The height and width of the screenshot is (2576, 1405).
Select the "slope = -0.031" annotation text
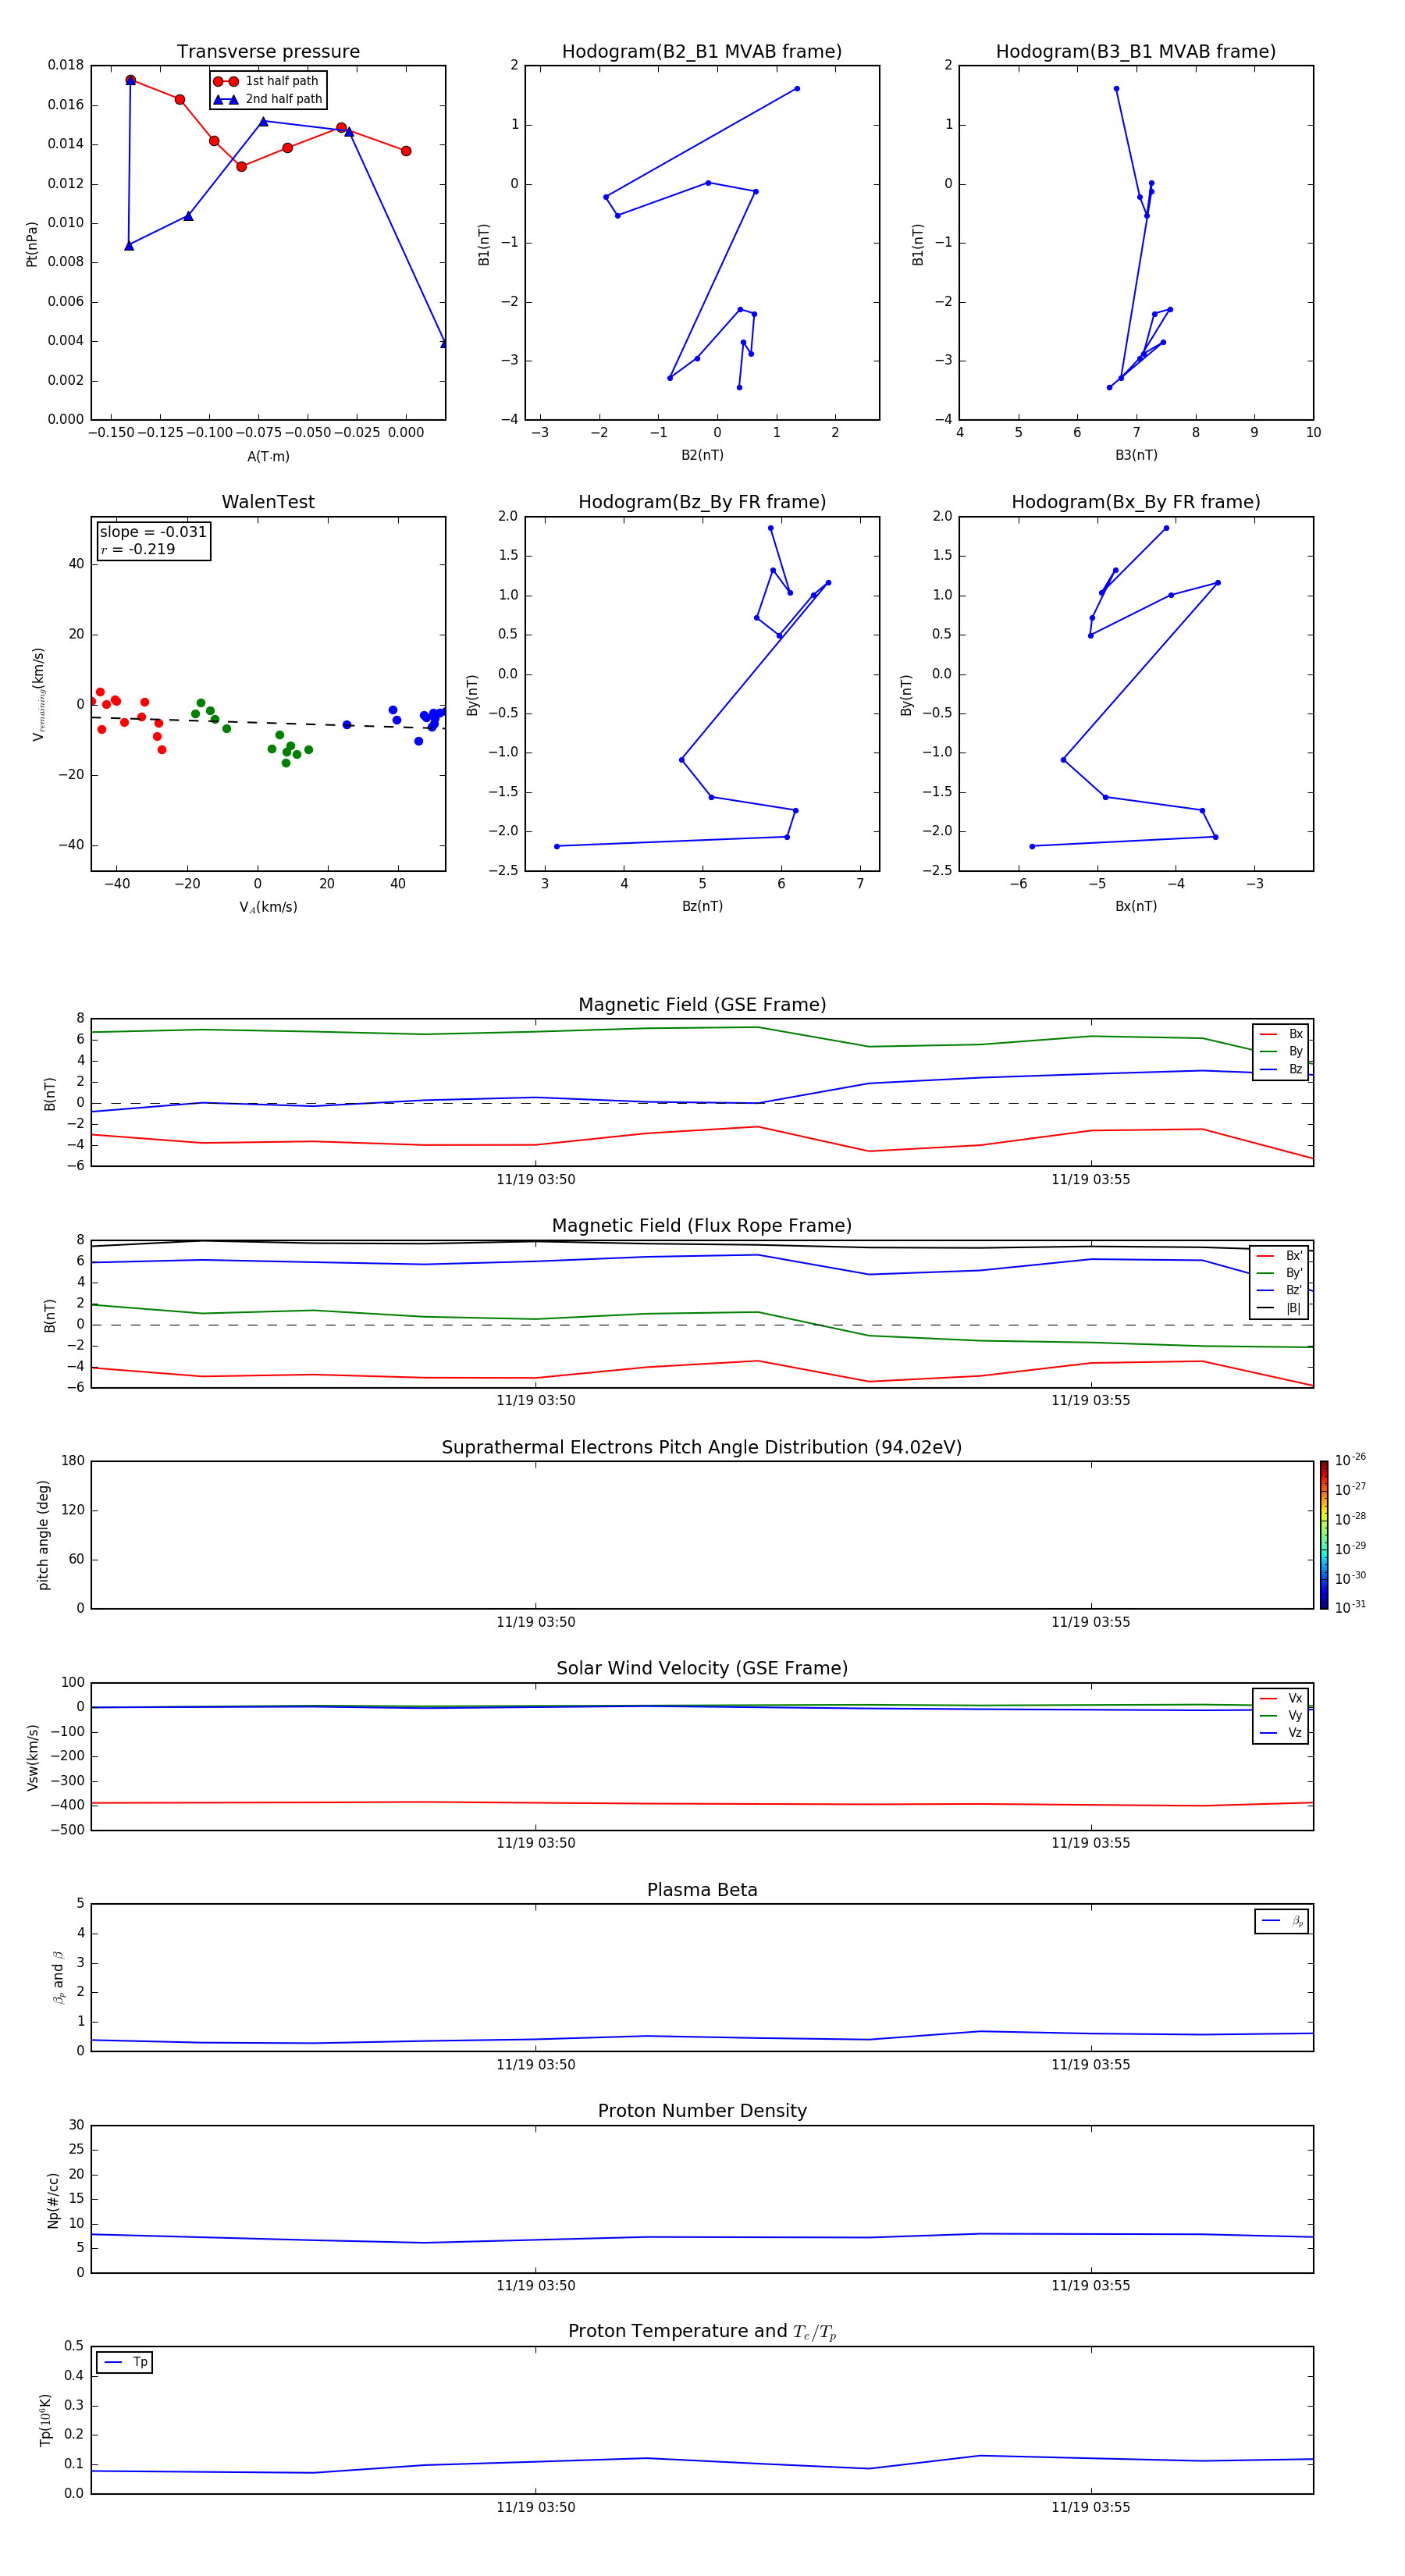153,532
